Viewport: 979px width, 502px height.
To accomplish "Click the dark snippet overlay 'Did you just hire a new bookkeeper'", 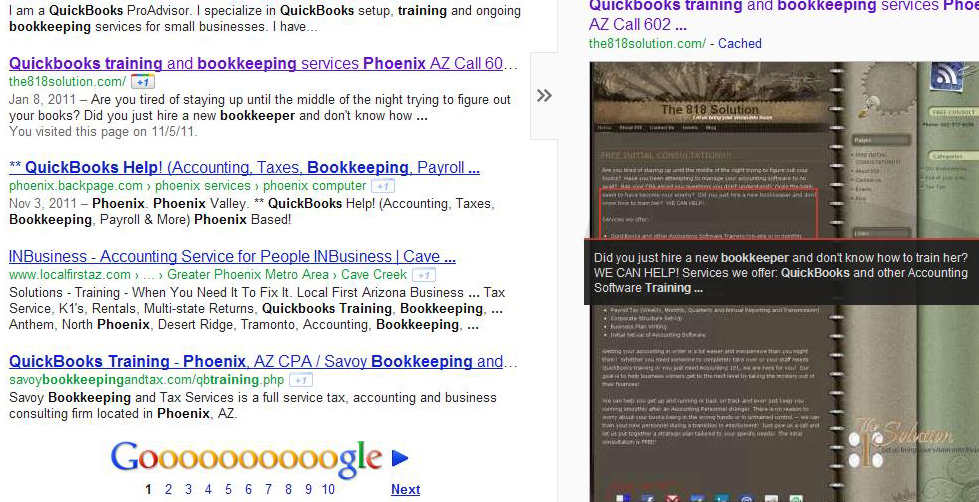I will pyautogui.click(x=781, y=272).
